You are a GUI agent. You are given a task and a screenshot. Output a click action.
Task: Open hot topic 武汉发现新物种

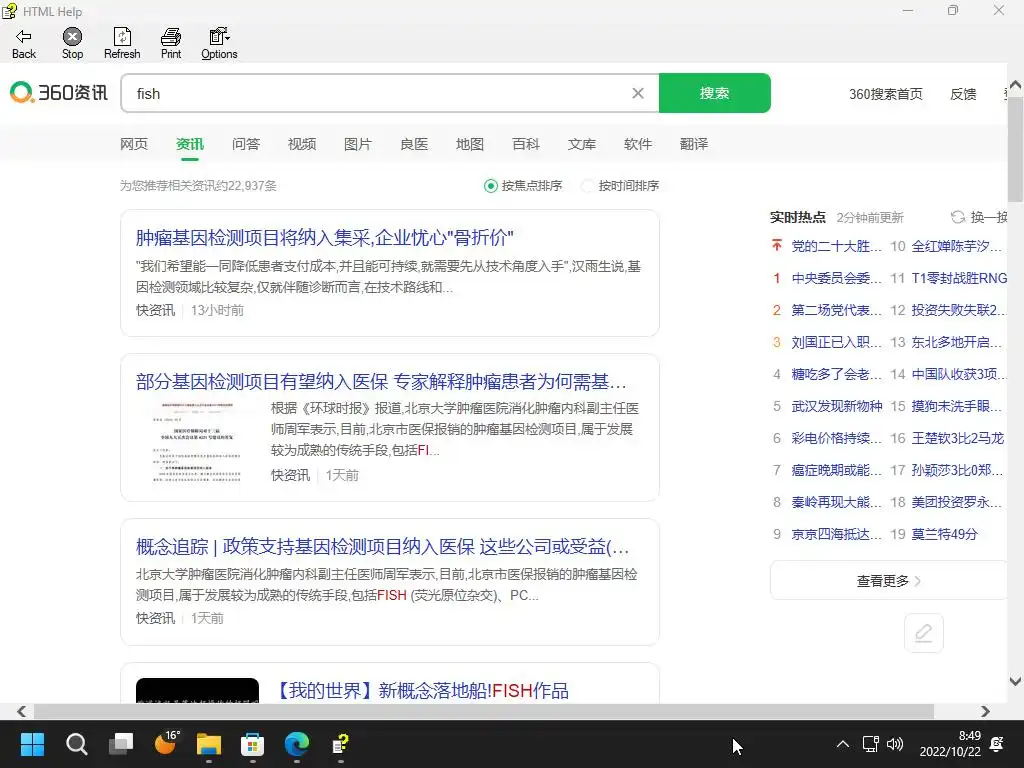[837, 406]
